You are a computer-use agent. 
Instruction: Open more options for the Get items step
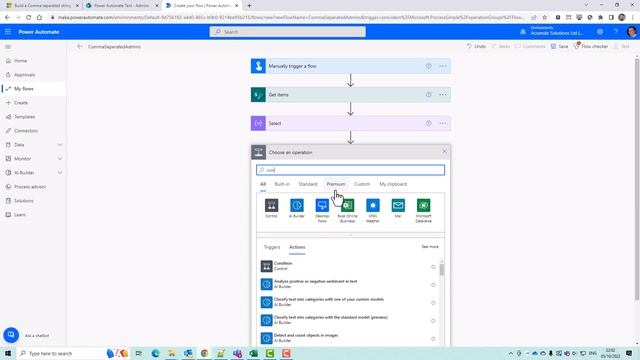coord(442,95)
